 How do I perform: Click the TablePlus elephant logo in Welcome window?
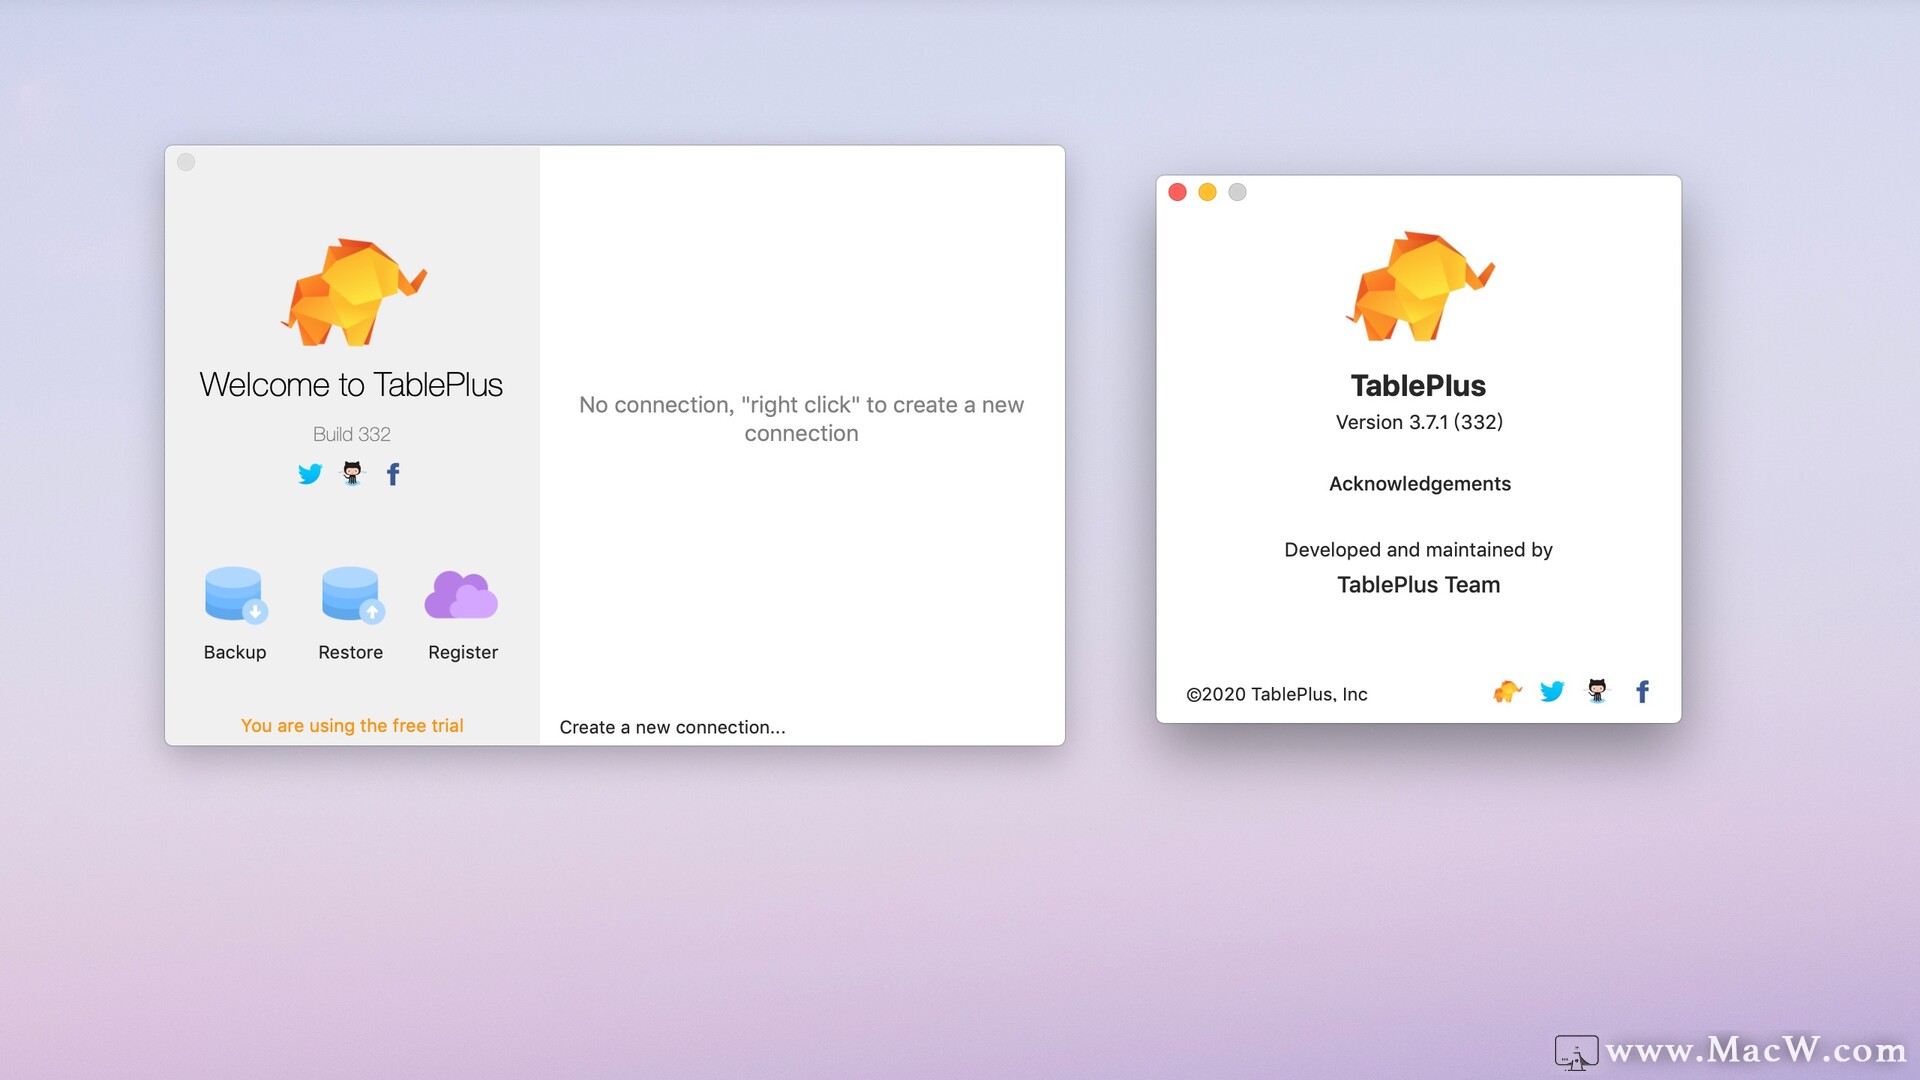tap(353, 293)
